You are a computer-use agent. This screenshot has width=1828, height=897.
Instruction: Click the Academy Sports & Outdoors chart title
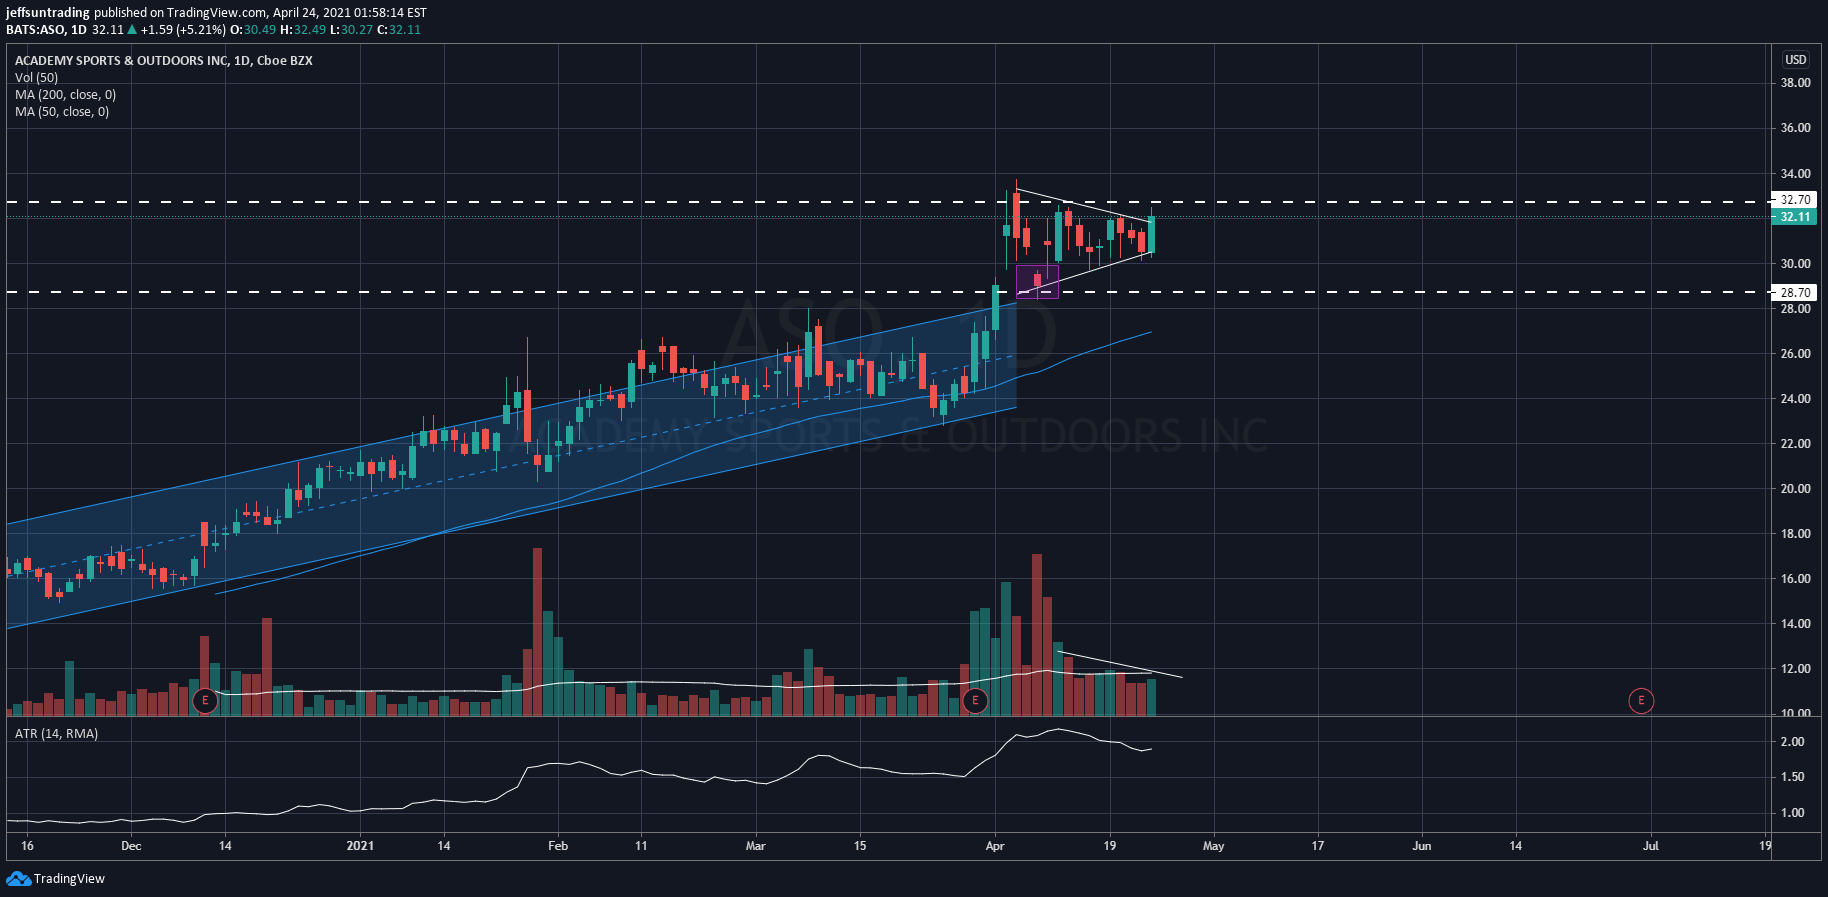tap(164, 61)
